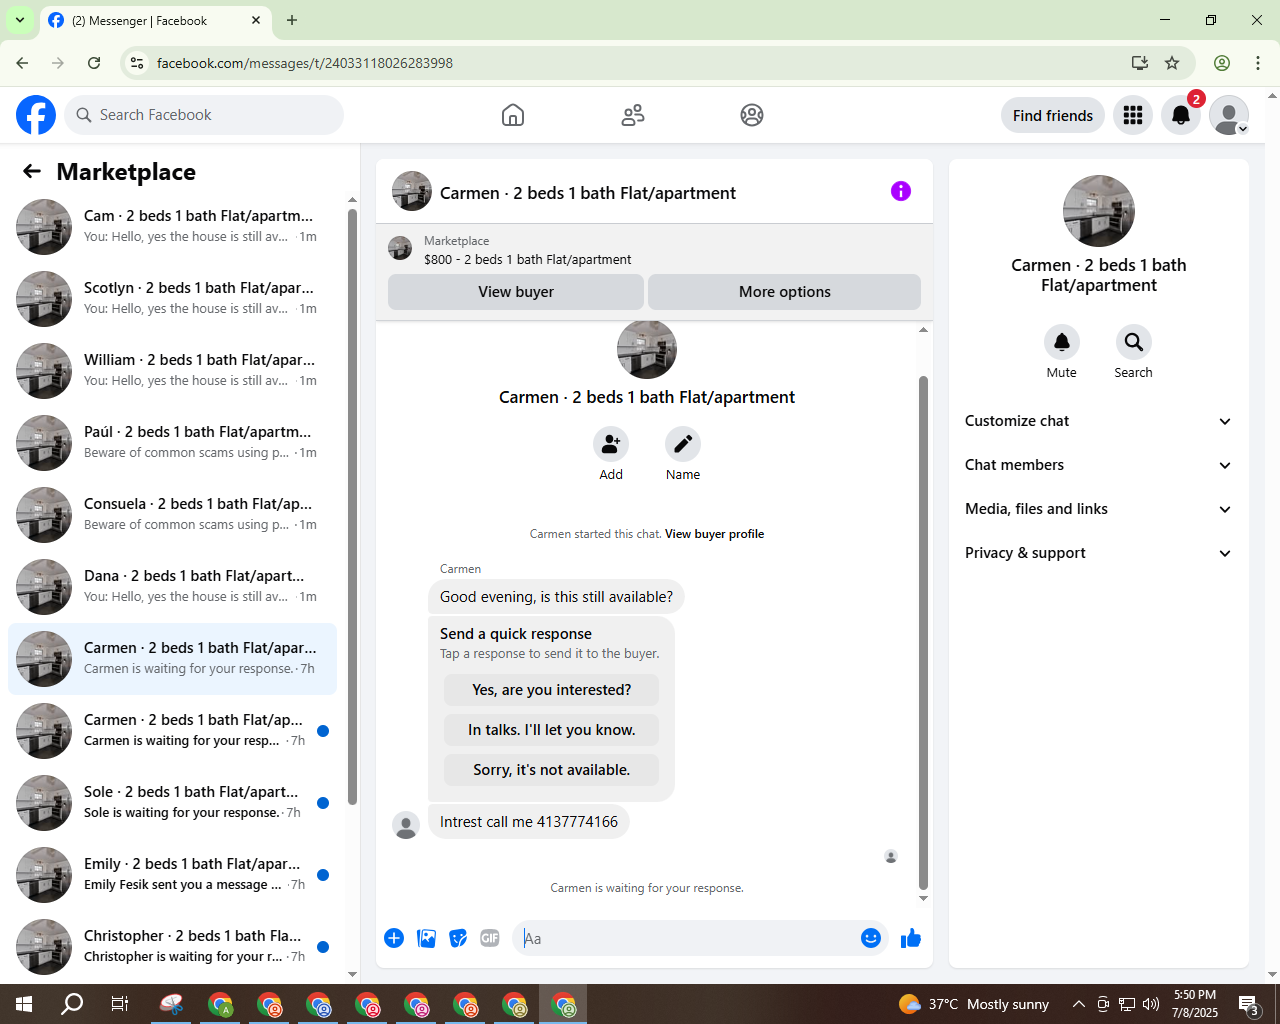Click the chat messages scrollbar

tap(923, 632)
